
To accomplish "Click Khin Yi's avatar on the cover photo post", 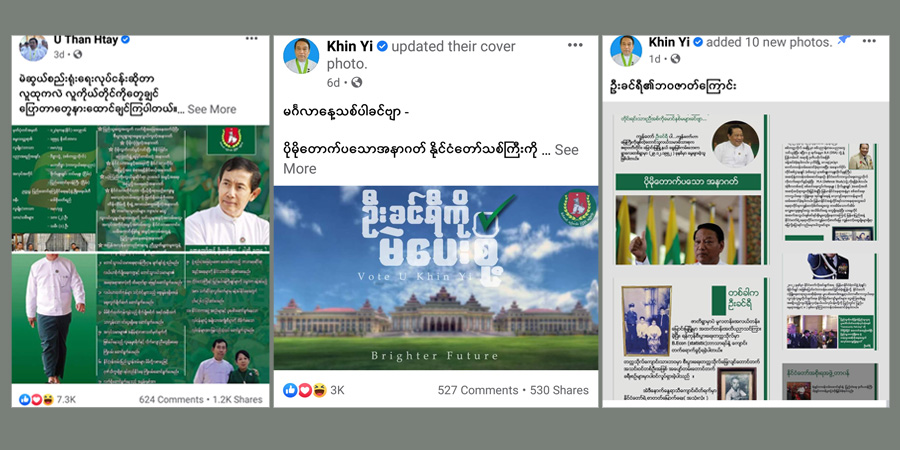I will (x=301, y=56).
